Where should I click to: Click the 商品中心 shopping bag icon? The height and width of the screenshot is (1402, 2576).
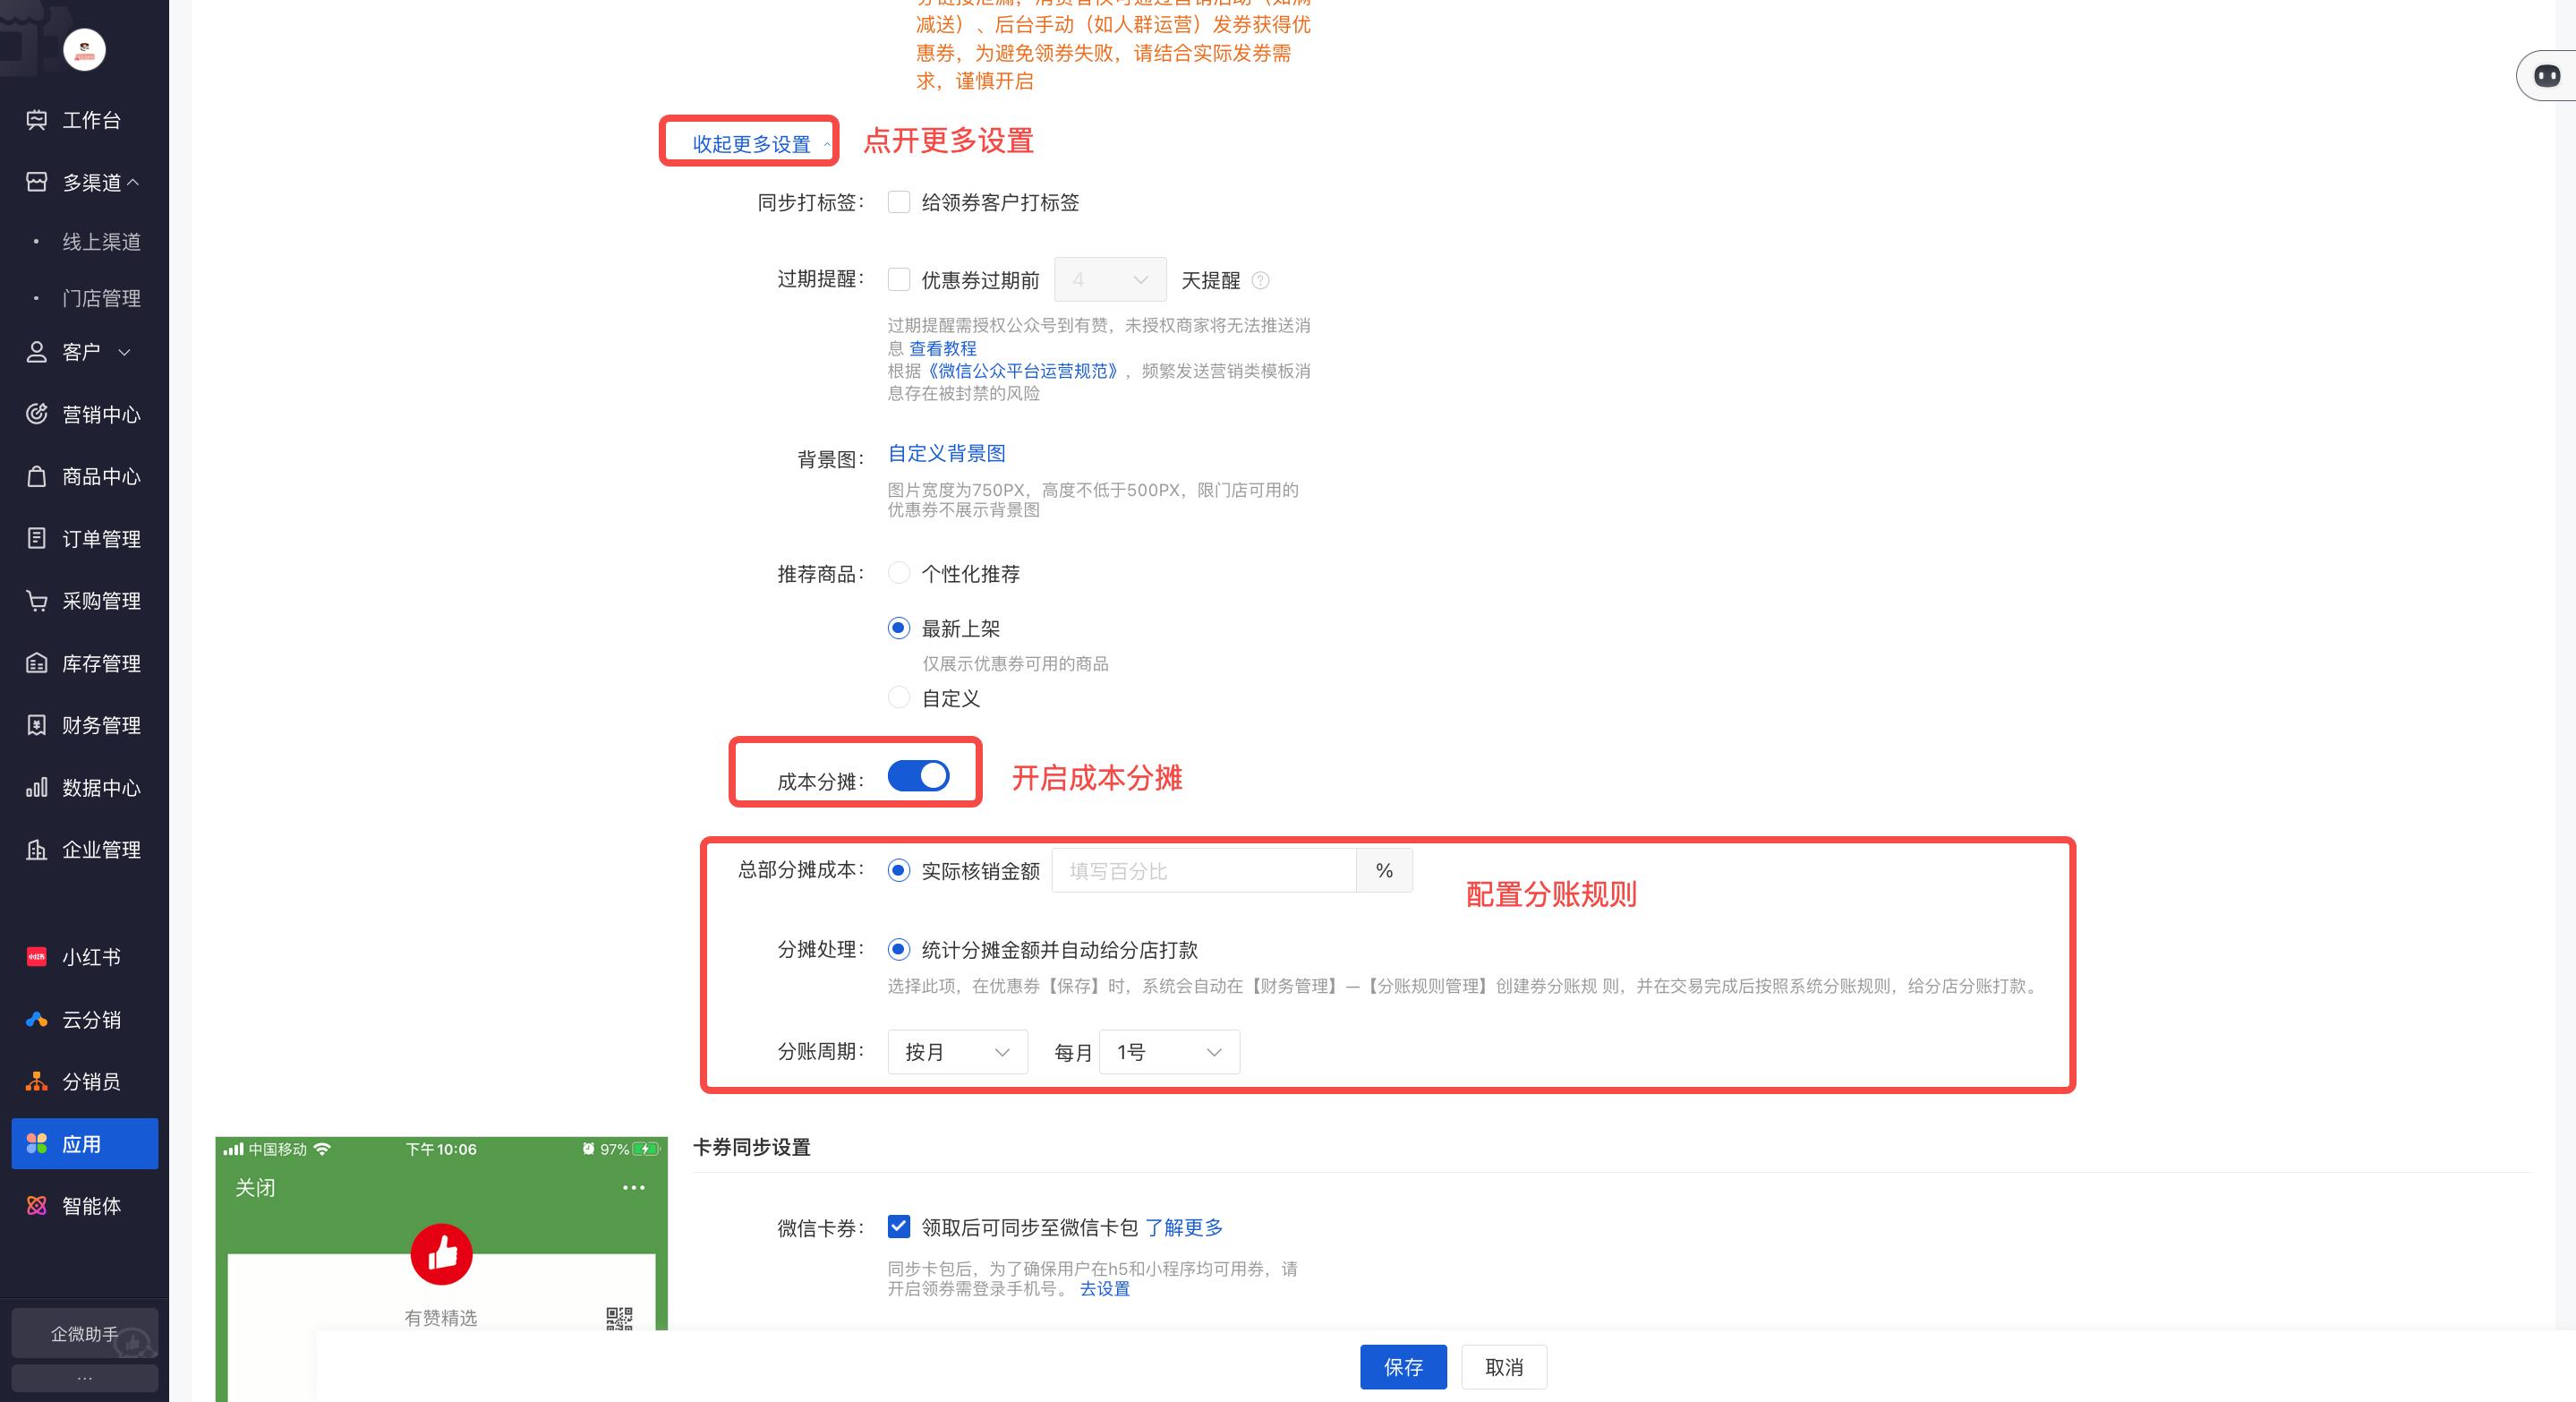click(x=37, y=476)
